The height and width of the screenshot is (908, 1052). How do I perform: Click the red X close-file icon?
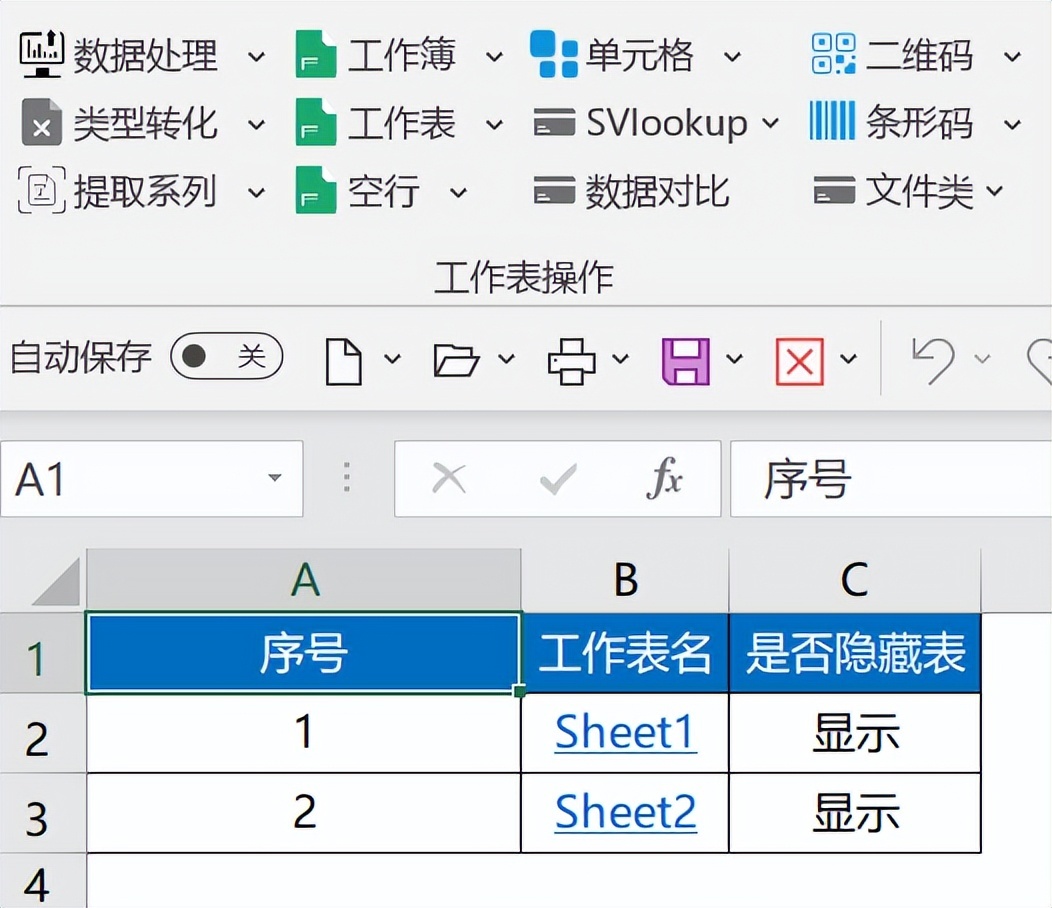point(799,360)
